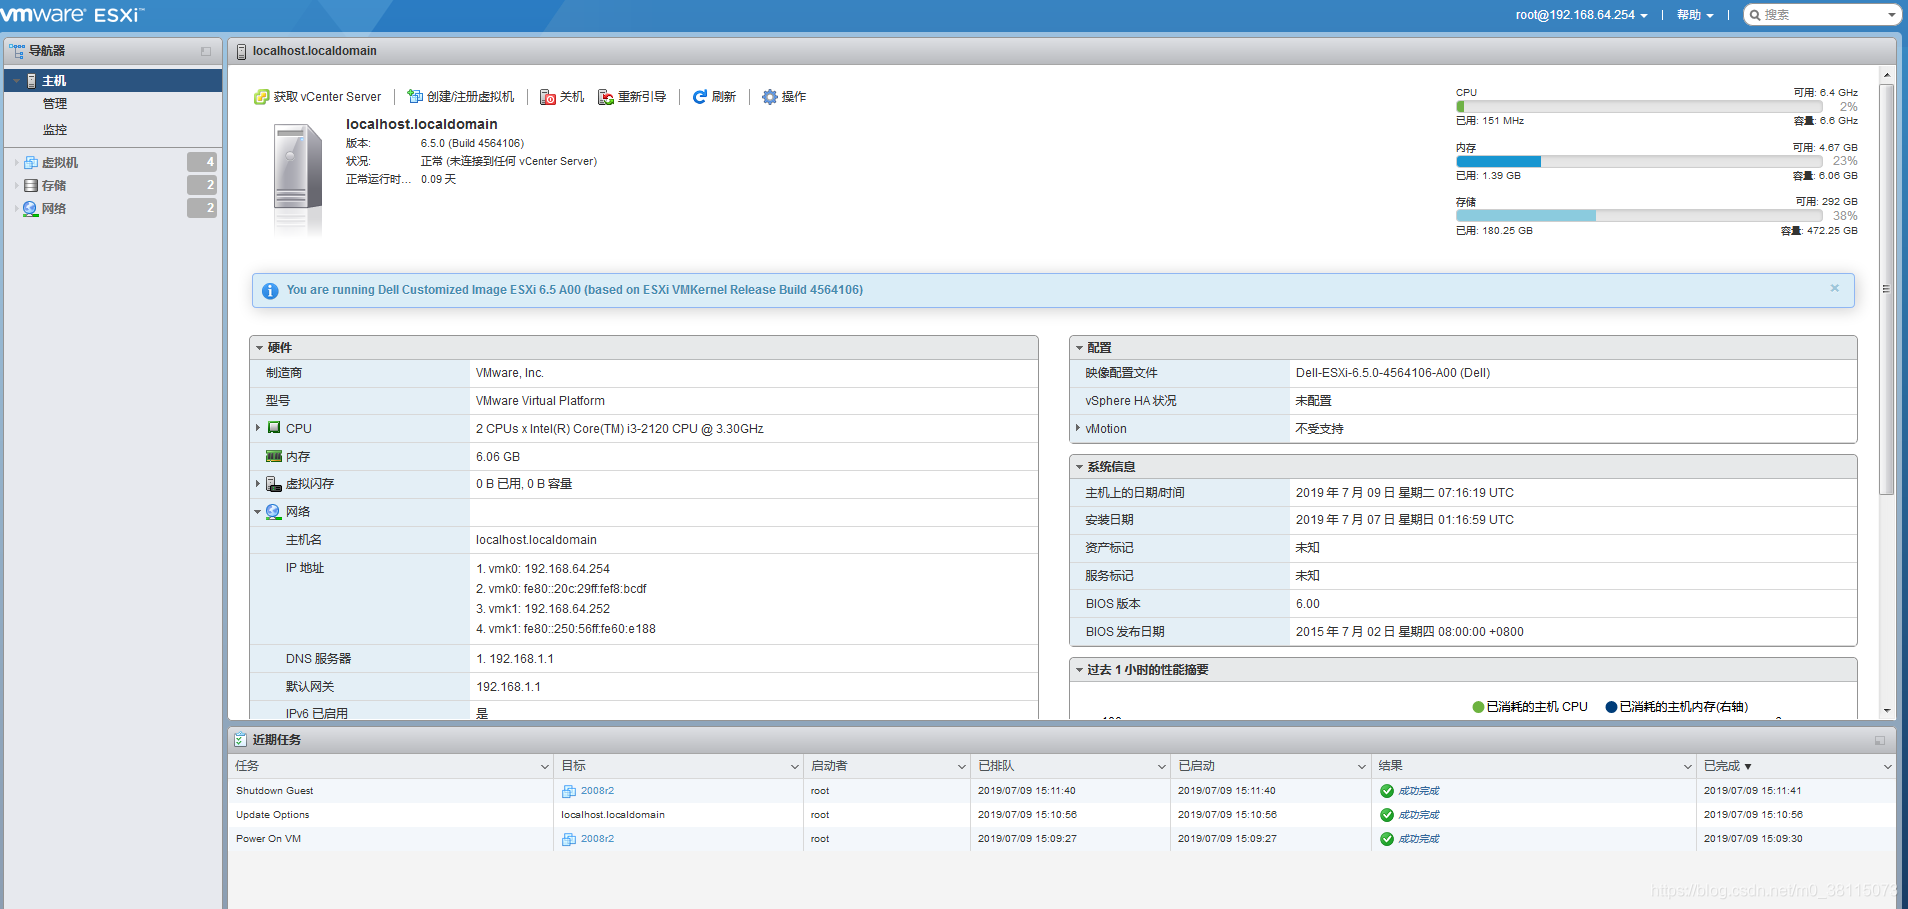
Task: Collapse the 网络 hardware row
Action: 258,512
